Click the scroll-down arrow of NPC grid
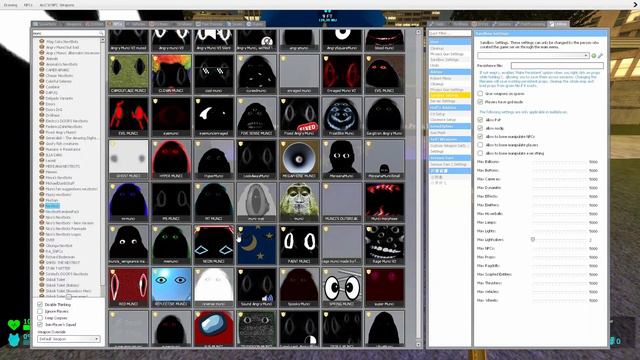 pyautogui.click(x=418, y=344)
